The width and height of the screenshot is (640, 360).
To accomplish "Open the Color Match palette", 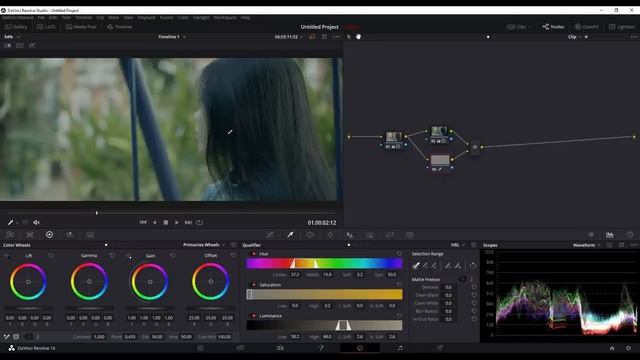I will pyautogui.click(x=30, y=235).
